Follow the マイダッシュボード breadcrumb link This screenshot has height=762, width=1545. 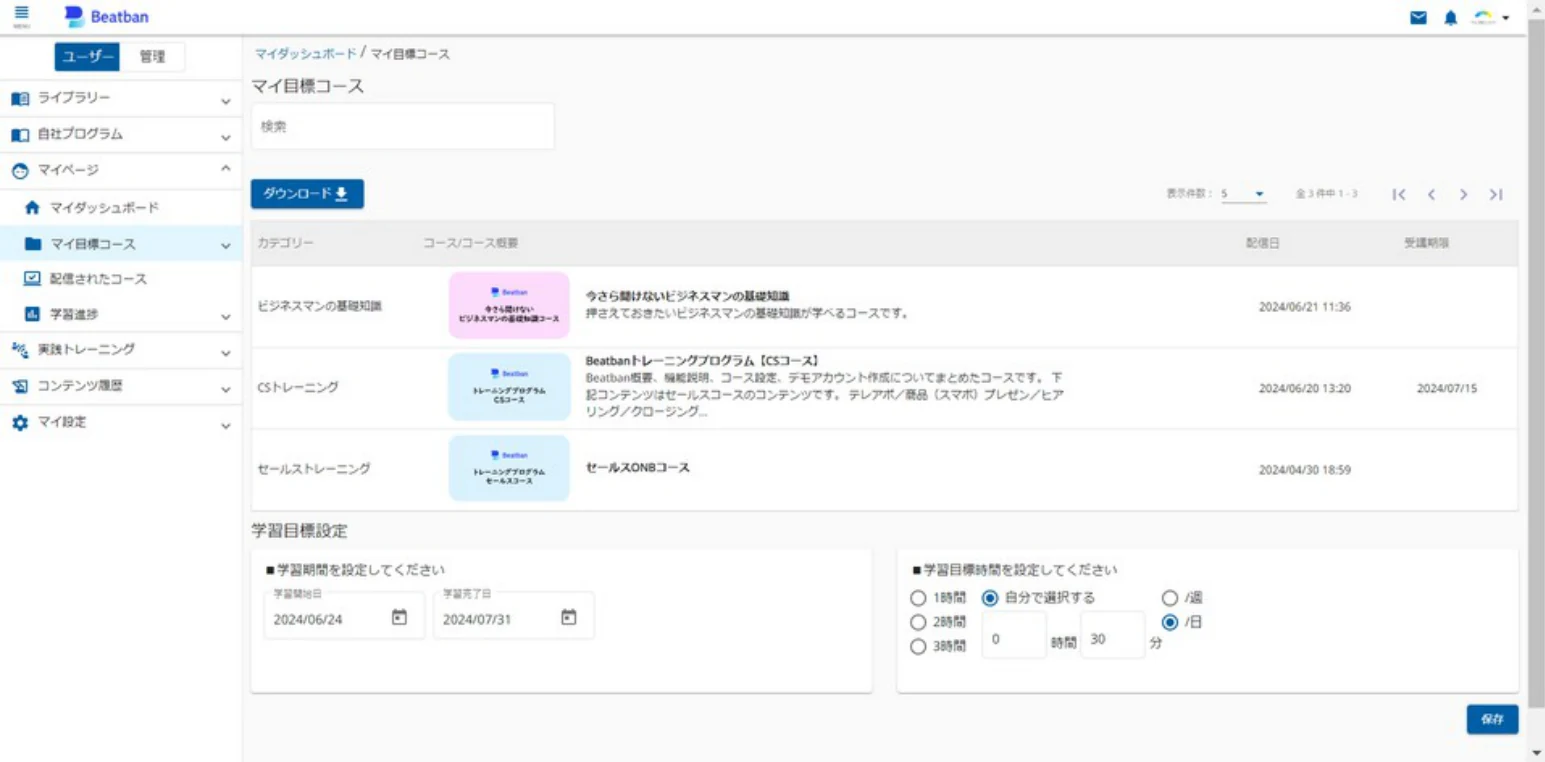[x=305, y=54]
